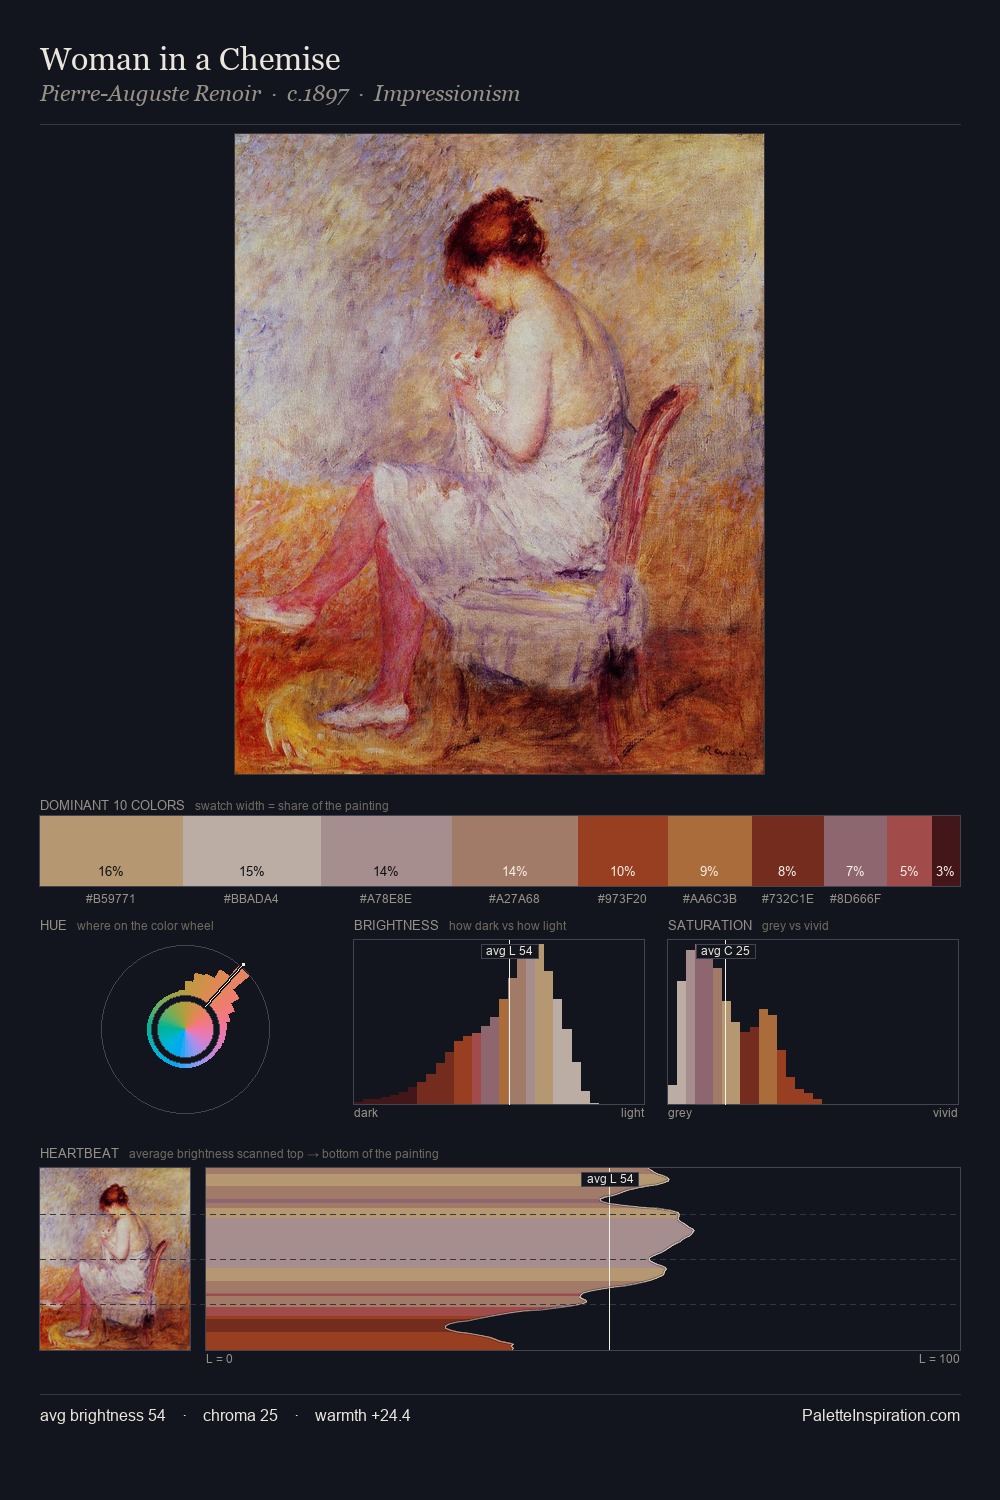
Task: Select the 7% dusty purple swatch
Action: (855, 851)
